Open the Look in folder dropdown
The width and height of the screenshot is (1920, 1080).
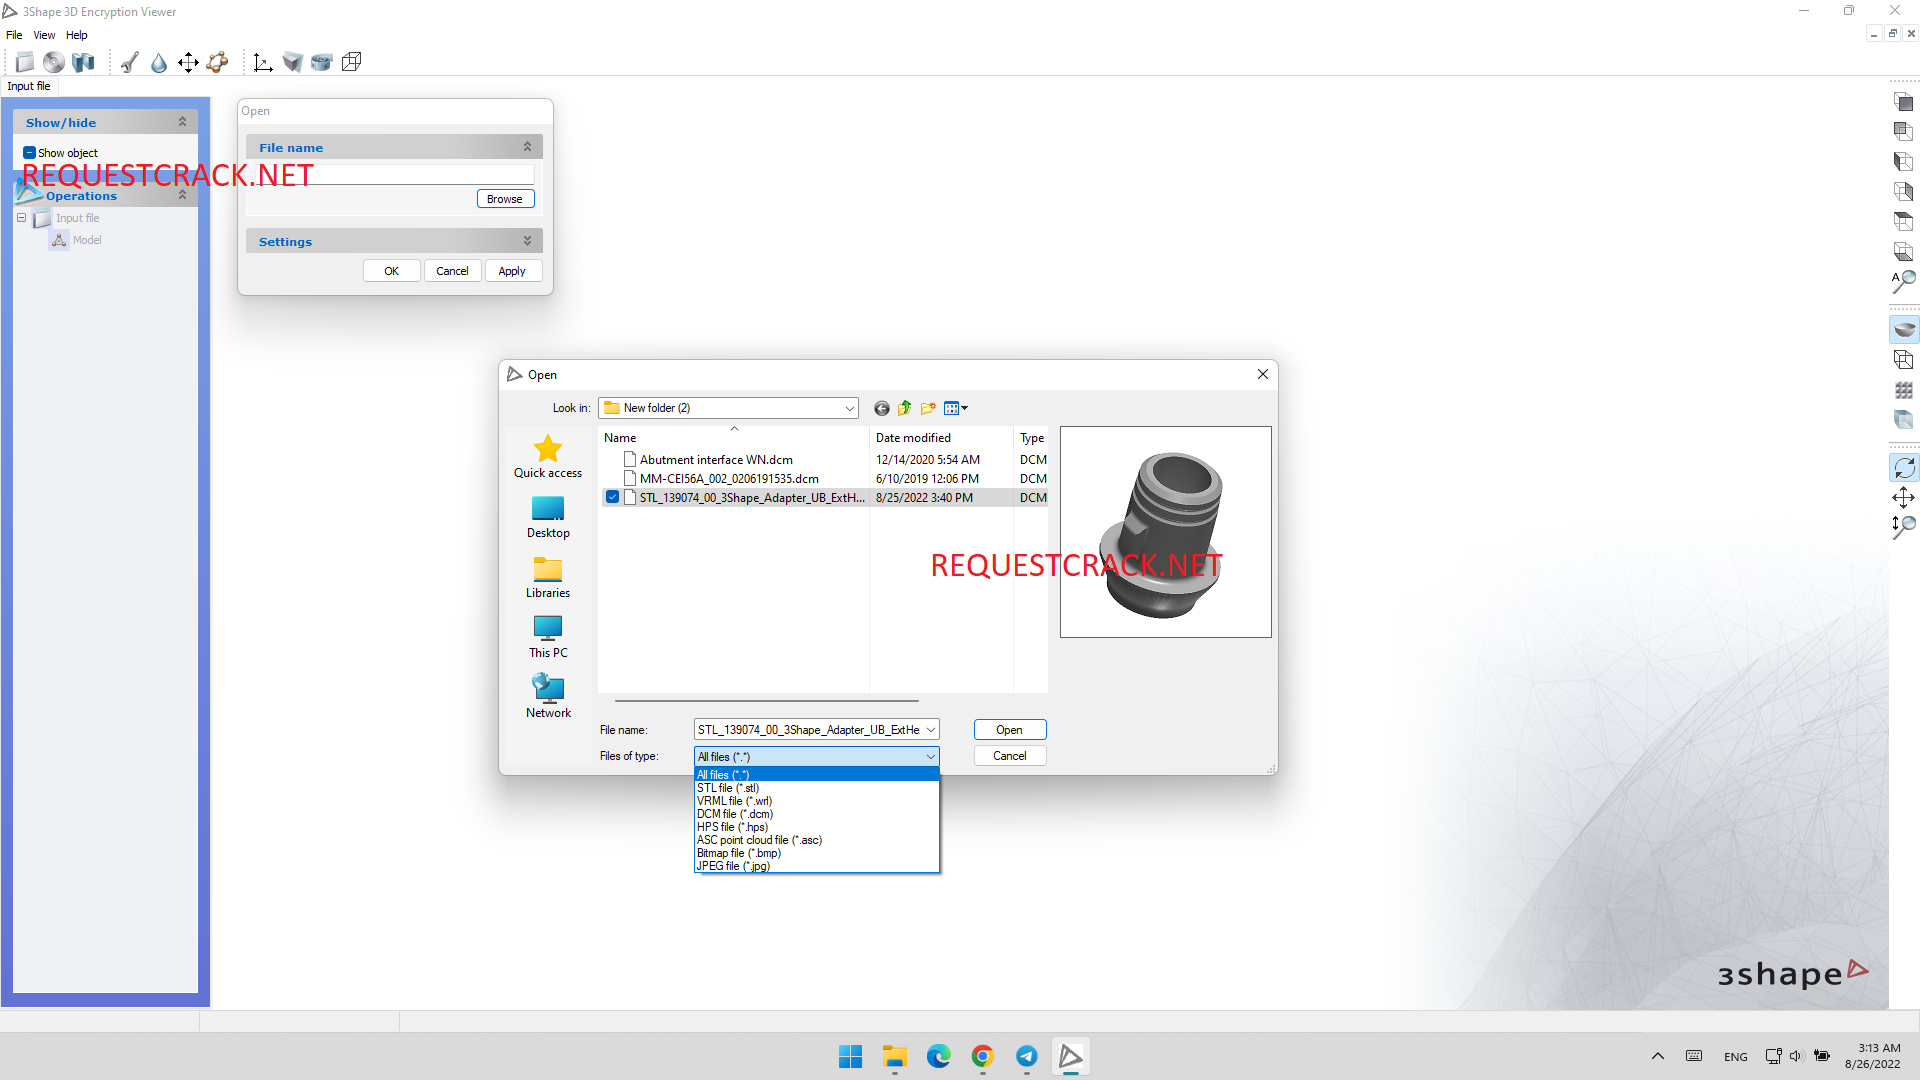(849, 408)
